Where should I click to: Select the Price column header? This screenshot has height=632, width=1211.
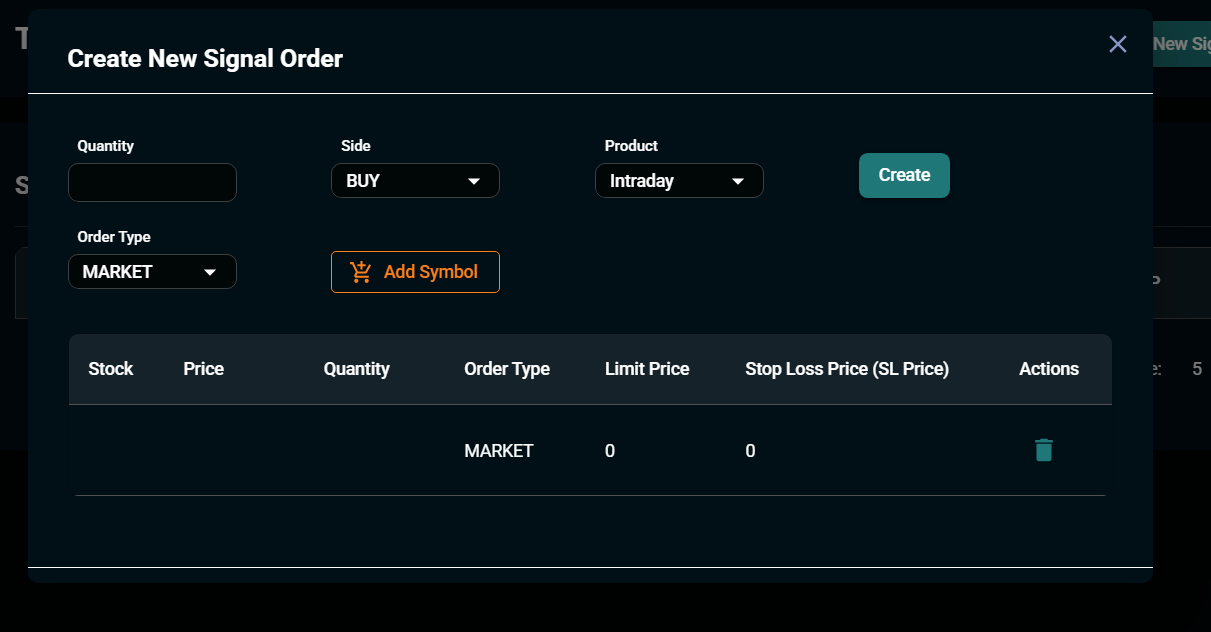coord(203,368)
